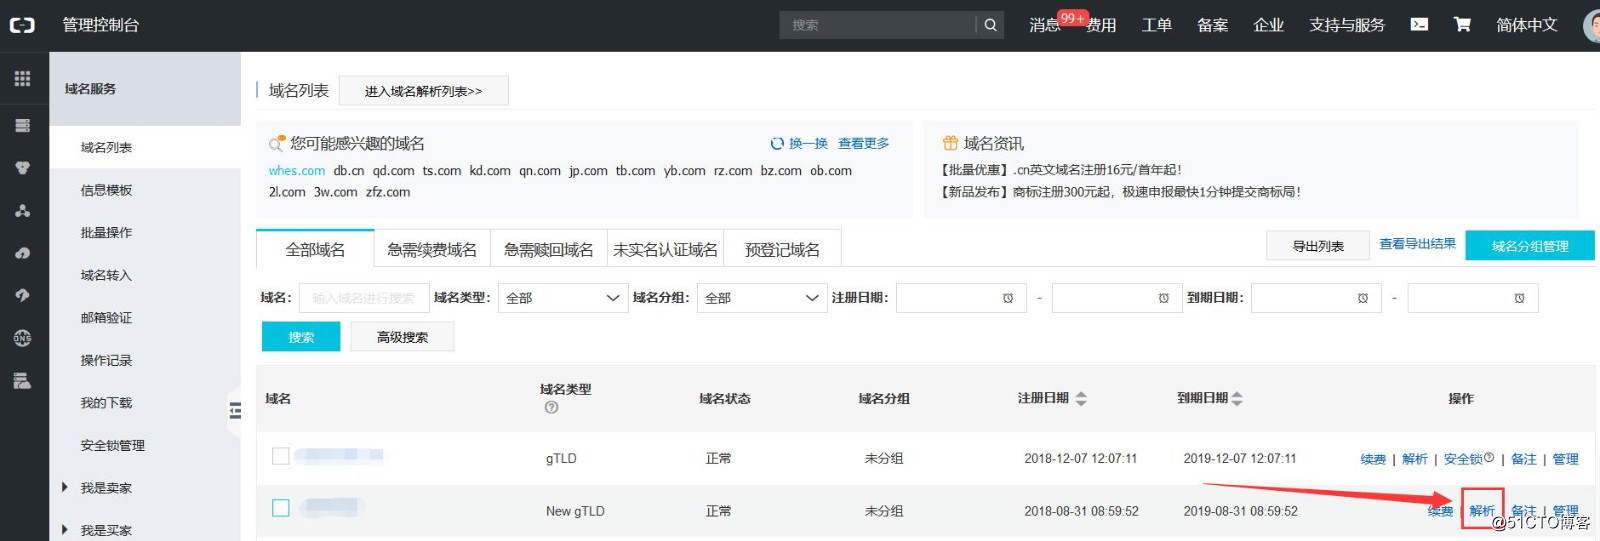Click the 域名类型 help question icon

551,407
